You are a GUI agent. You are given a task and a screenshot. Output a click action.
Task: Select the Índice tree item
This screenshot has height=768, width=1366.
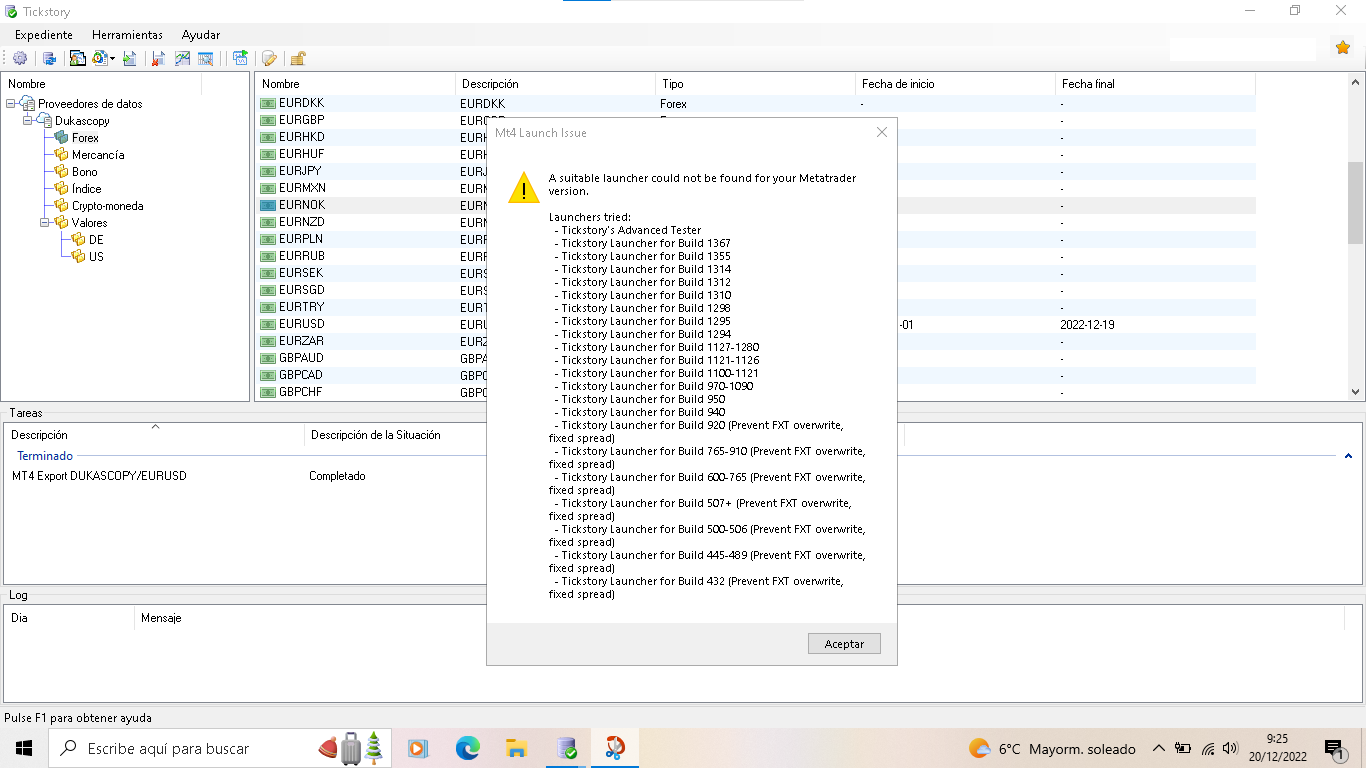click(x=87, y=189)
